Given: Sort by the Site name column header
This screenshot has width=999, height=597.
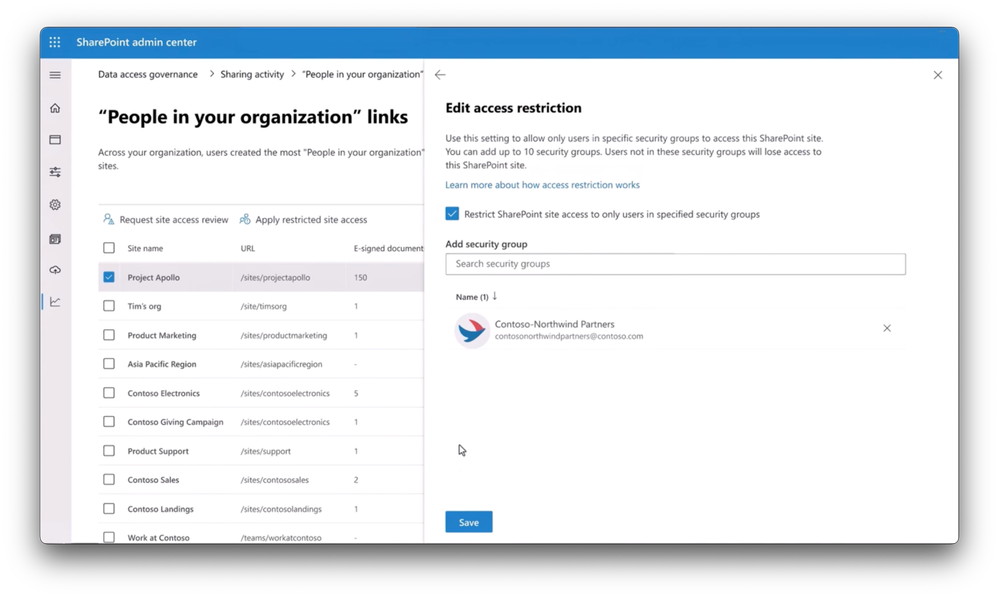Looking at the screenshot, I should point(145,248).
